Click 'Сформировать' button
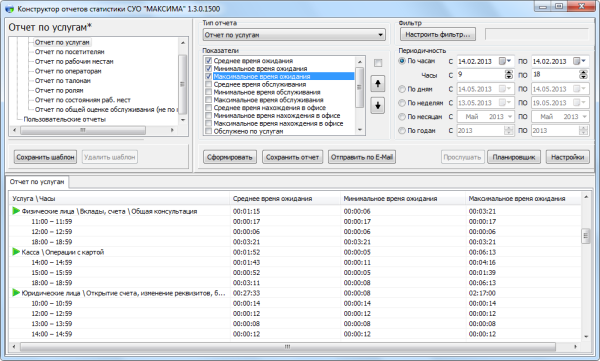 point(230,157)
